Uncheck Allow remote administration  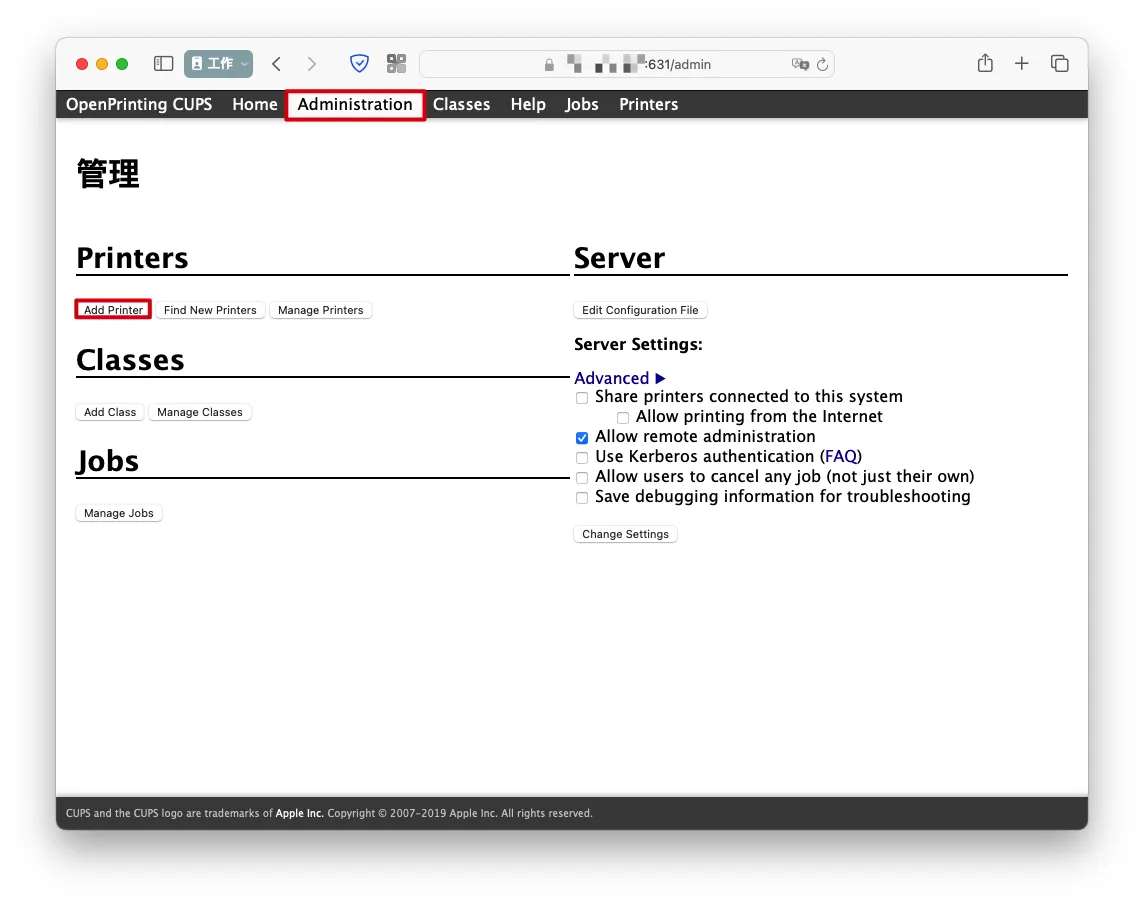pyautogui.click(x=582, y=438)
